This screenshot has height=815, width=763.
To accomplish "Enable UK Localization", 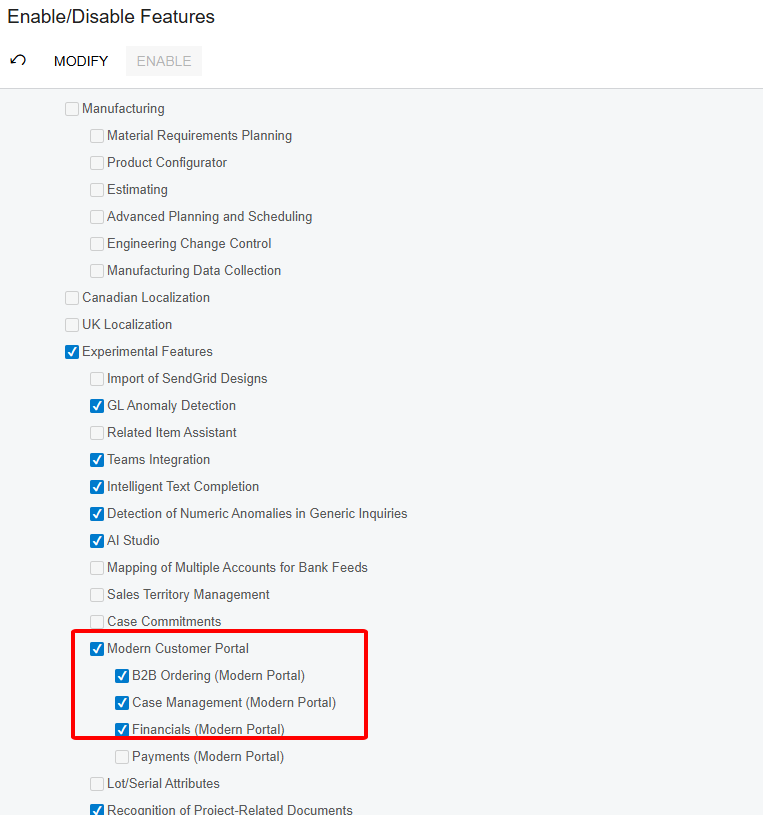I will tap(71, 324).
